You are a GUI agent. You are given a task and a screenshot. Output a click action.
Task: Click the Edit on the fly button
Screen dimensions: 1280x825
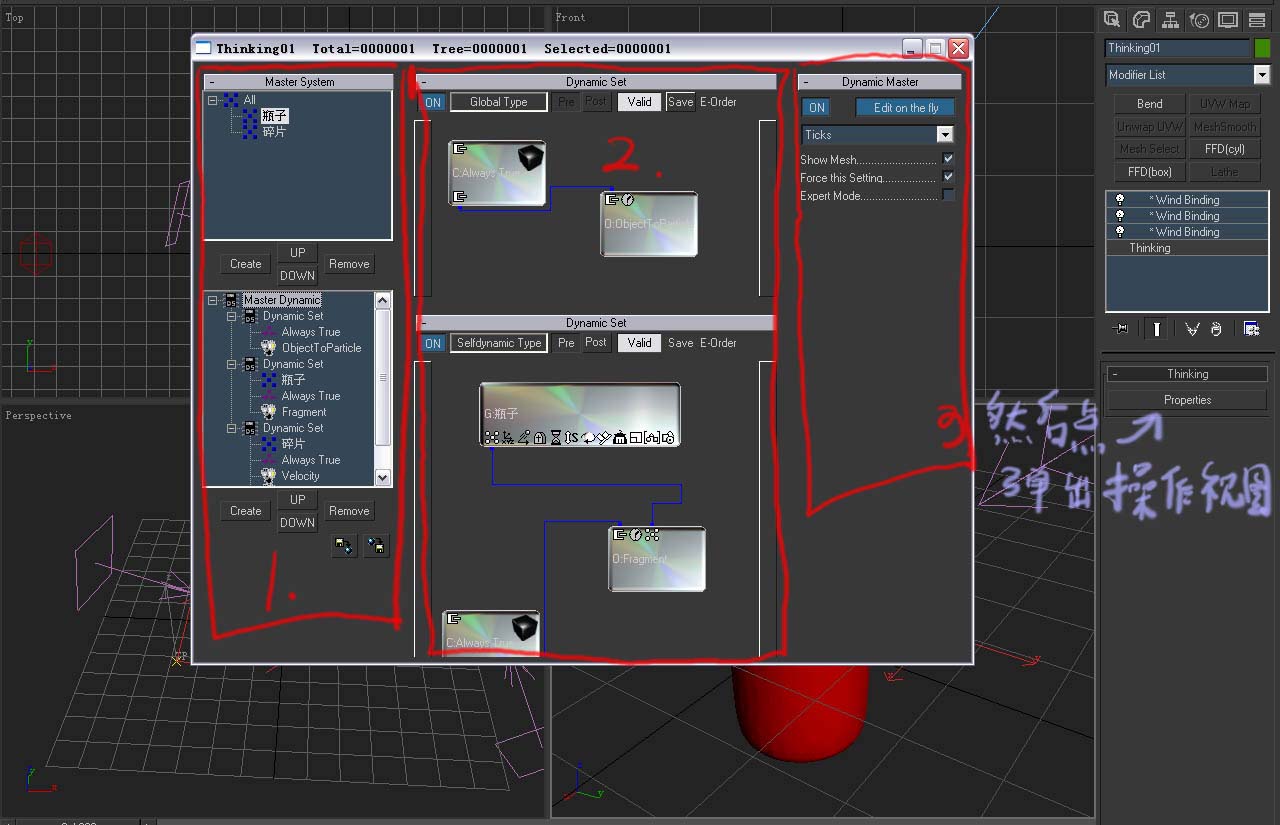pos(905,107)
